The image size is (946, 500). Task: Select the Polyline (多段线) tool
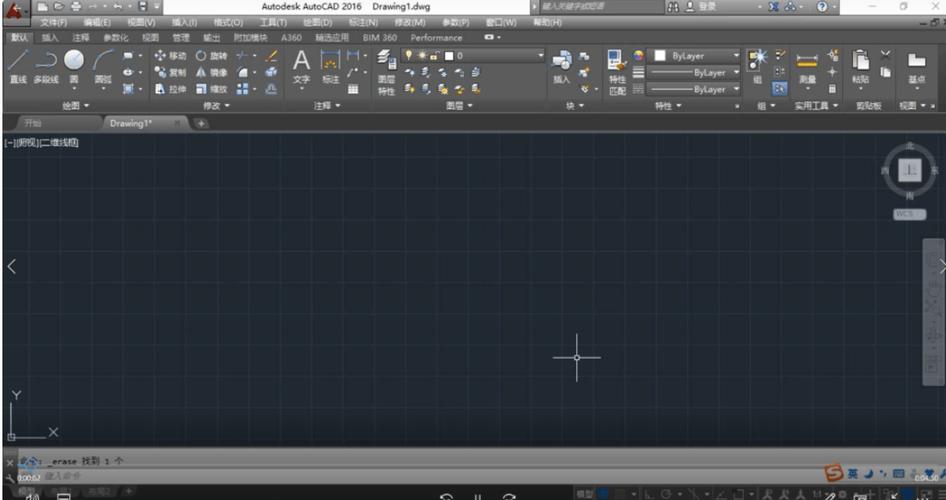tap(46, 66)
